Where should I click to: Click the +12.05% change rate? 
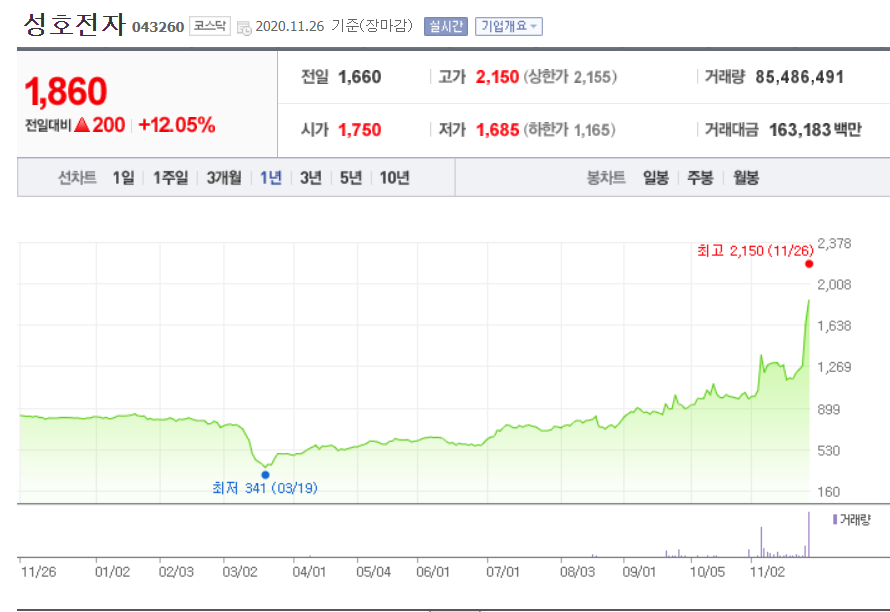pyautogui.click(x=177, y=125)
